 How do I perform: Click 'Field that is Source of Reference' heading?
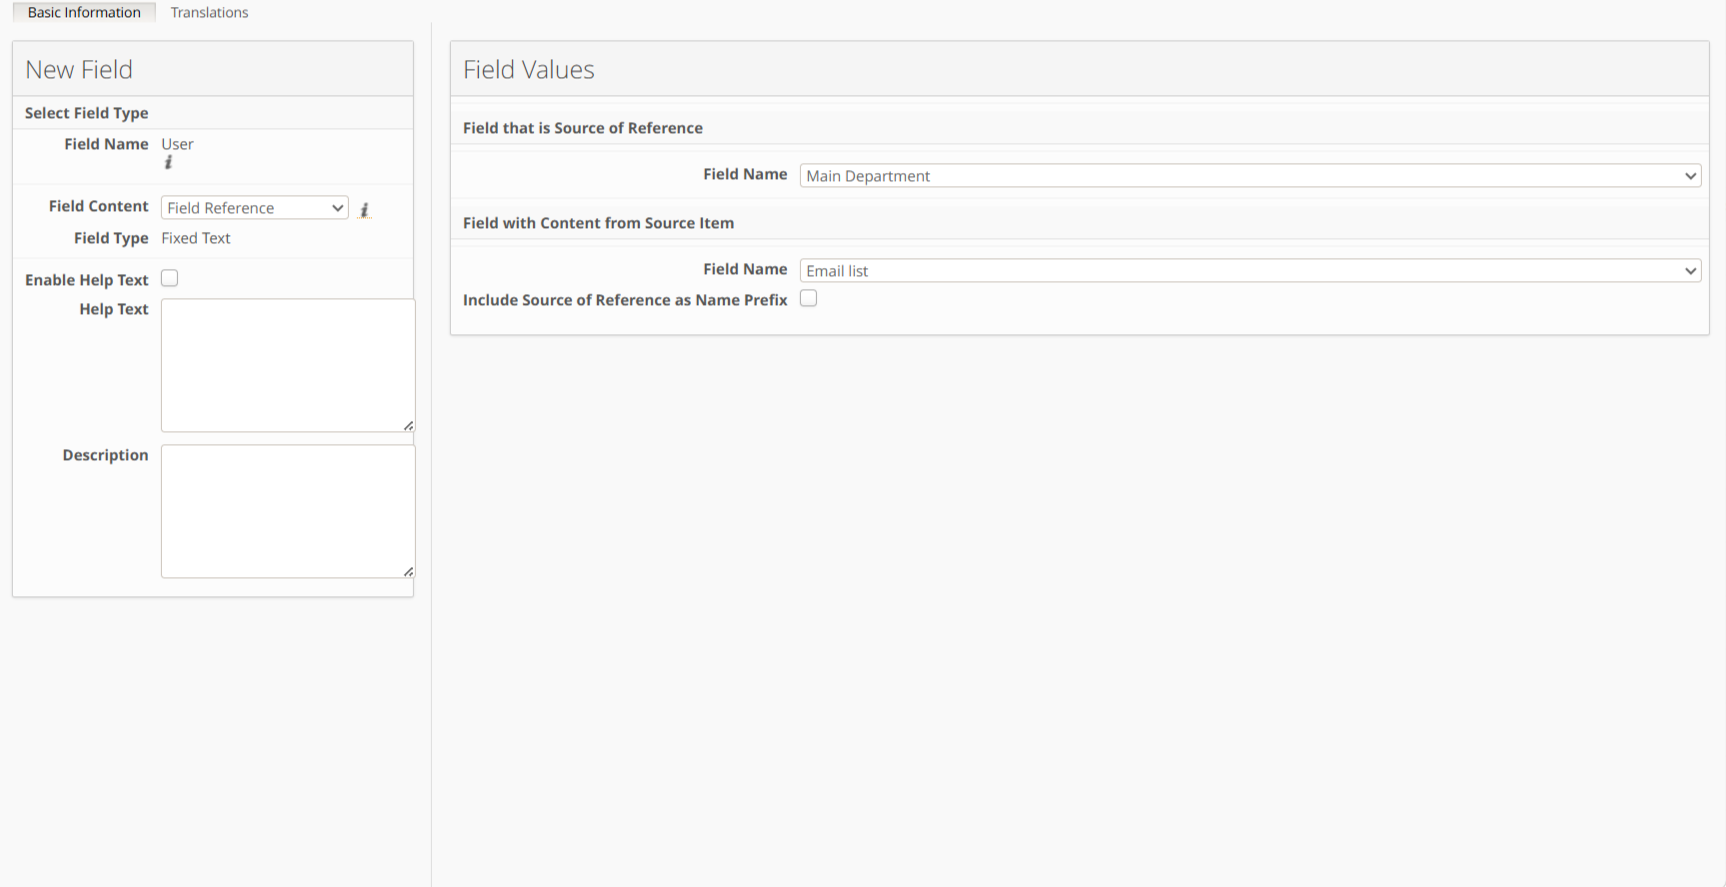583,128
